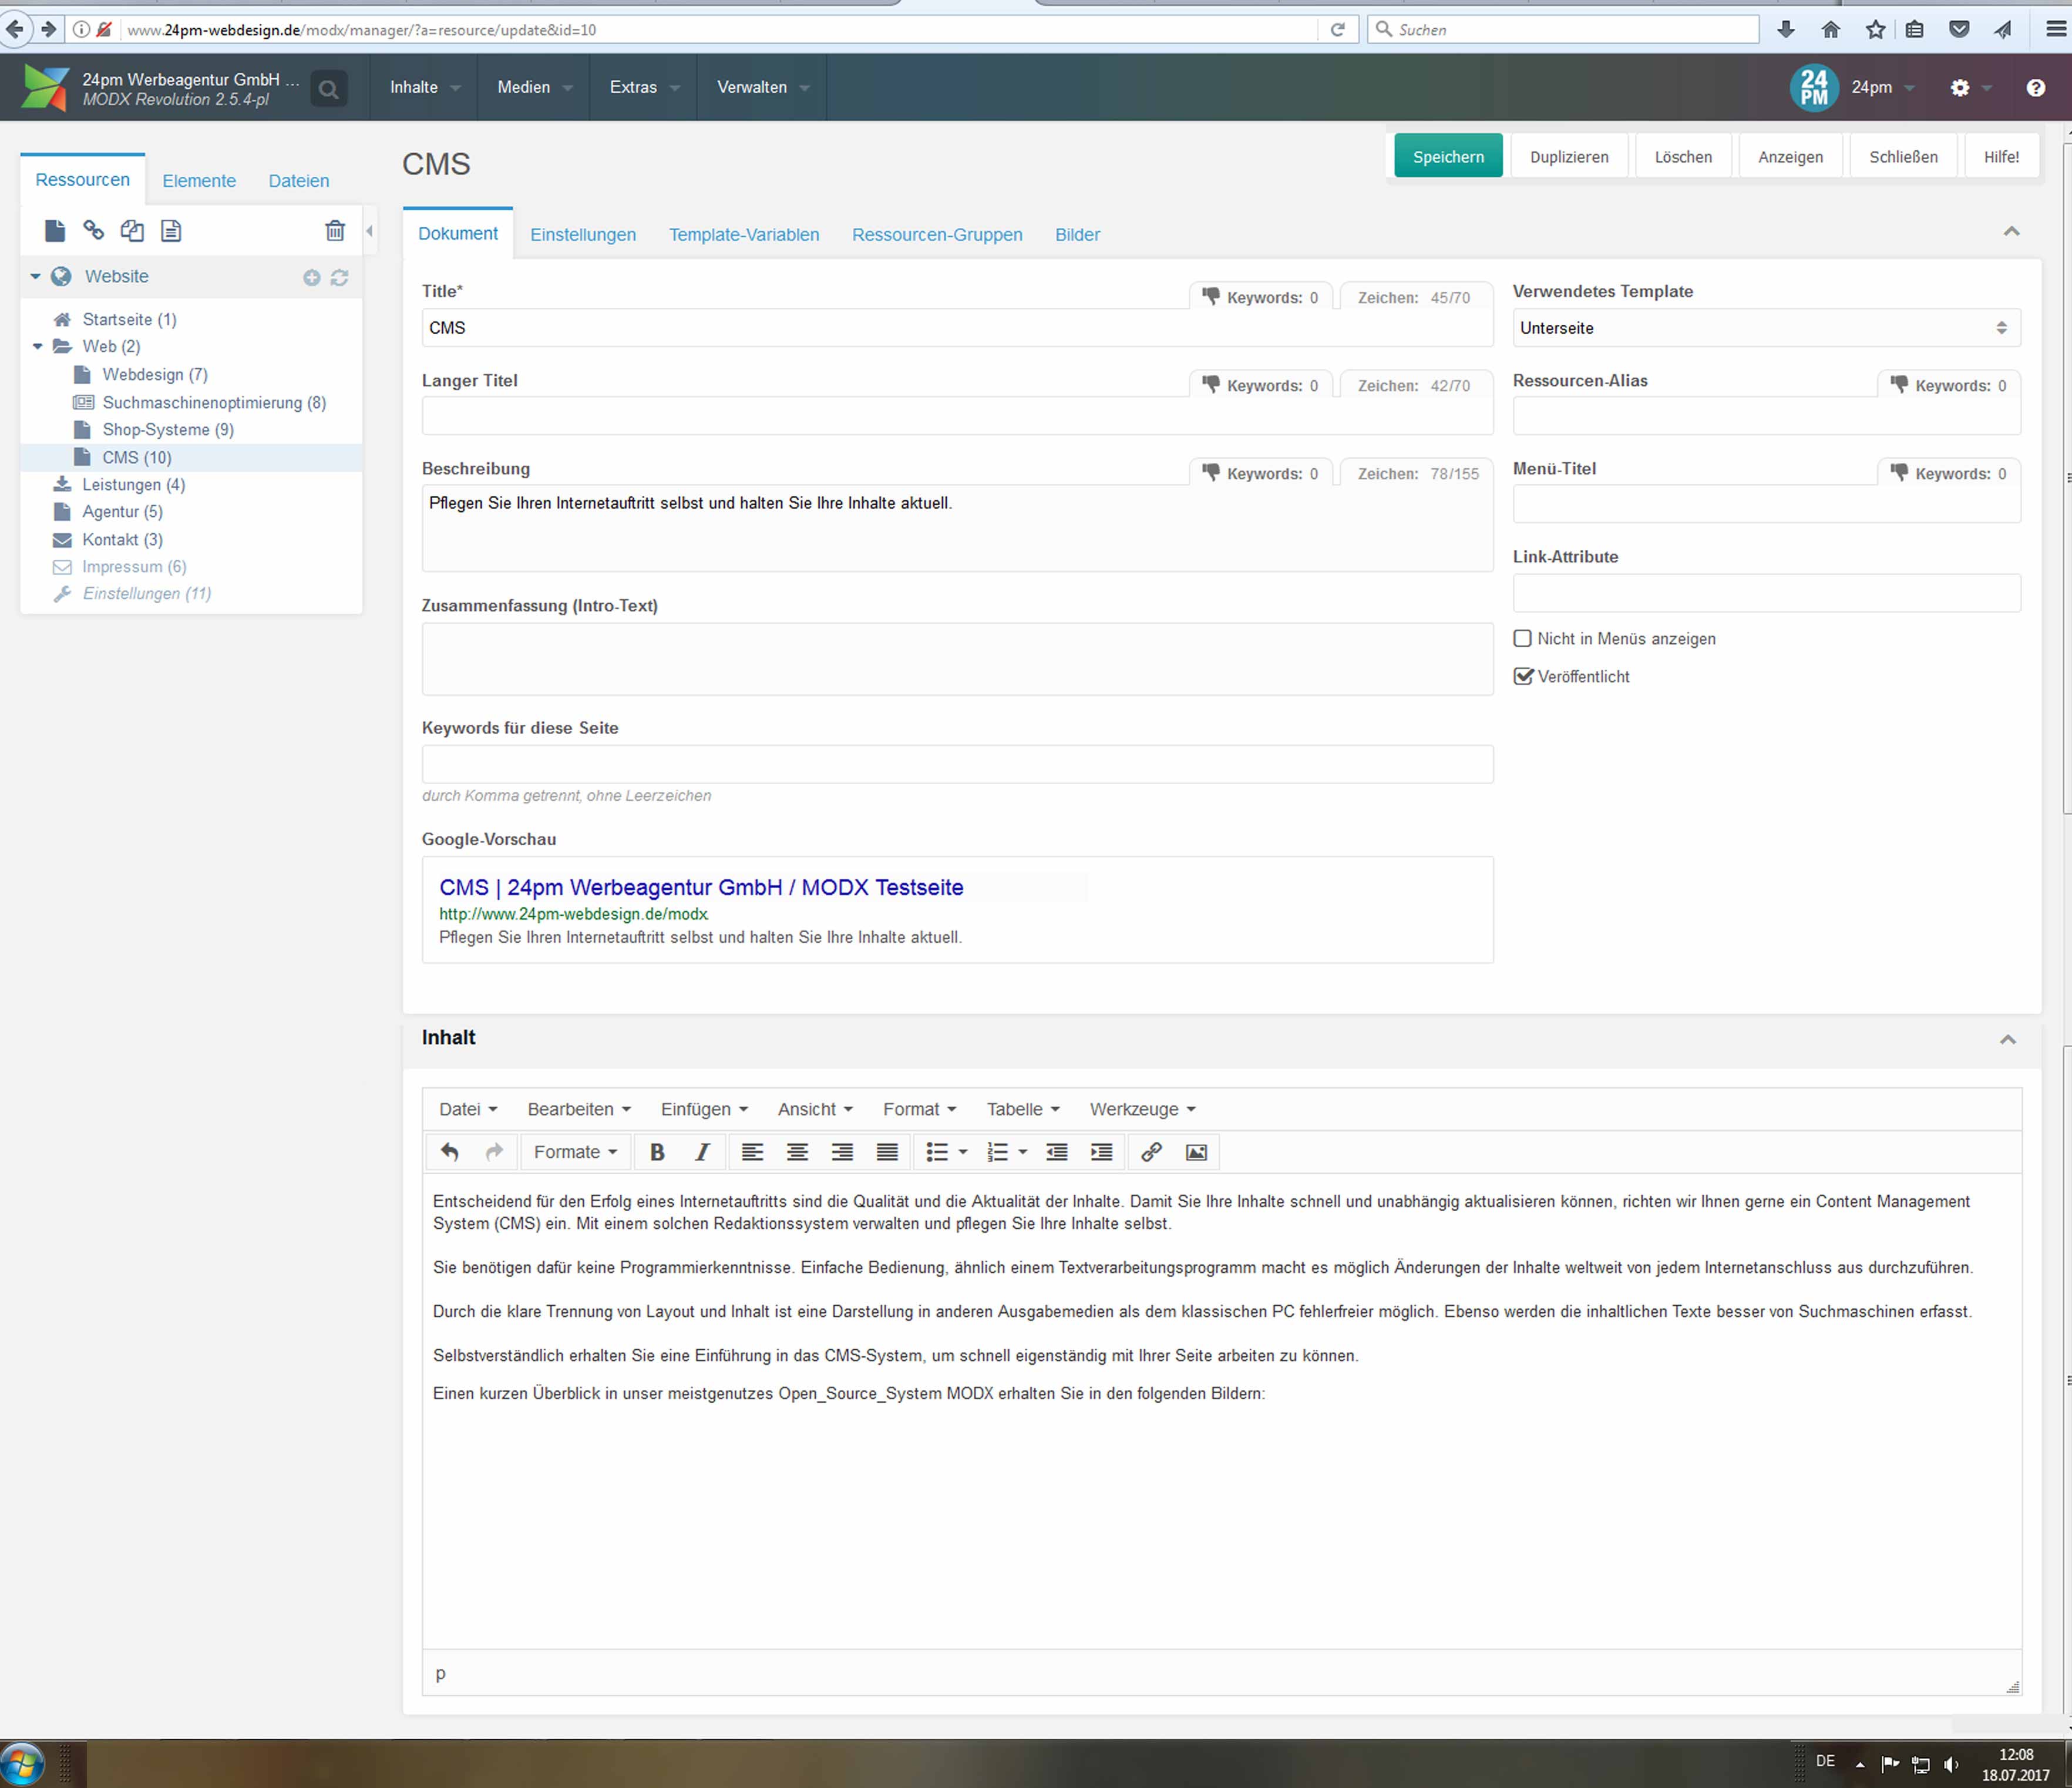Open the Extras menu

(644, 87)
